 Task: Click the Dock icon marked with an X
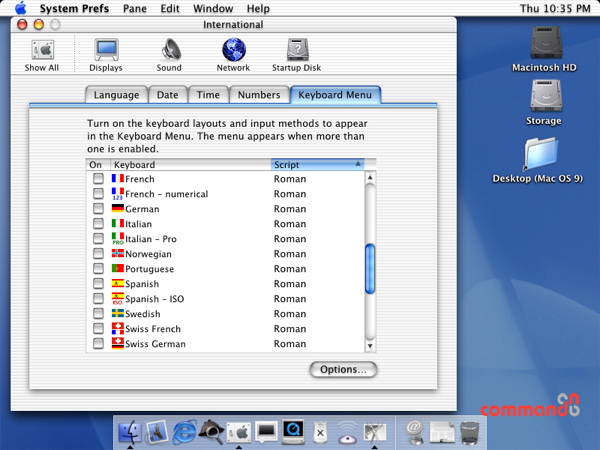click(320, 433)
